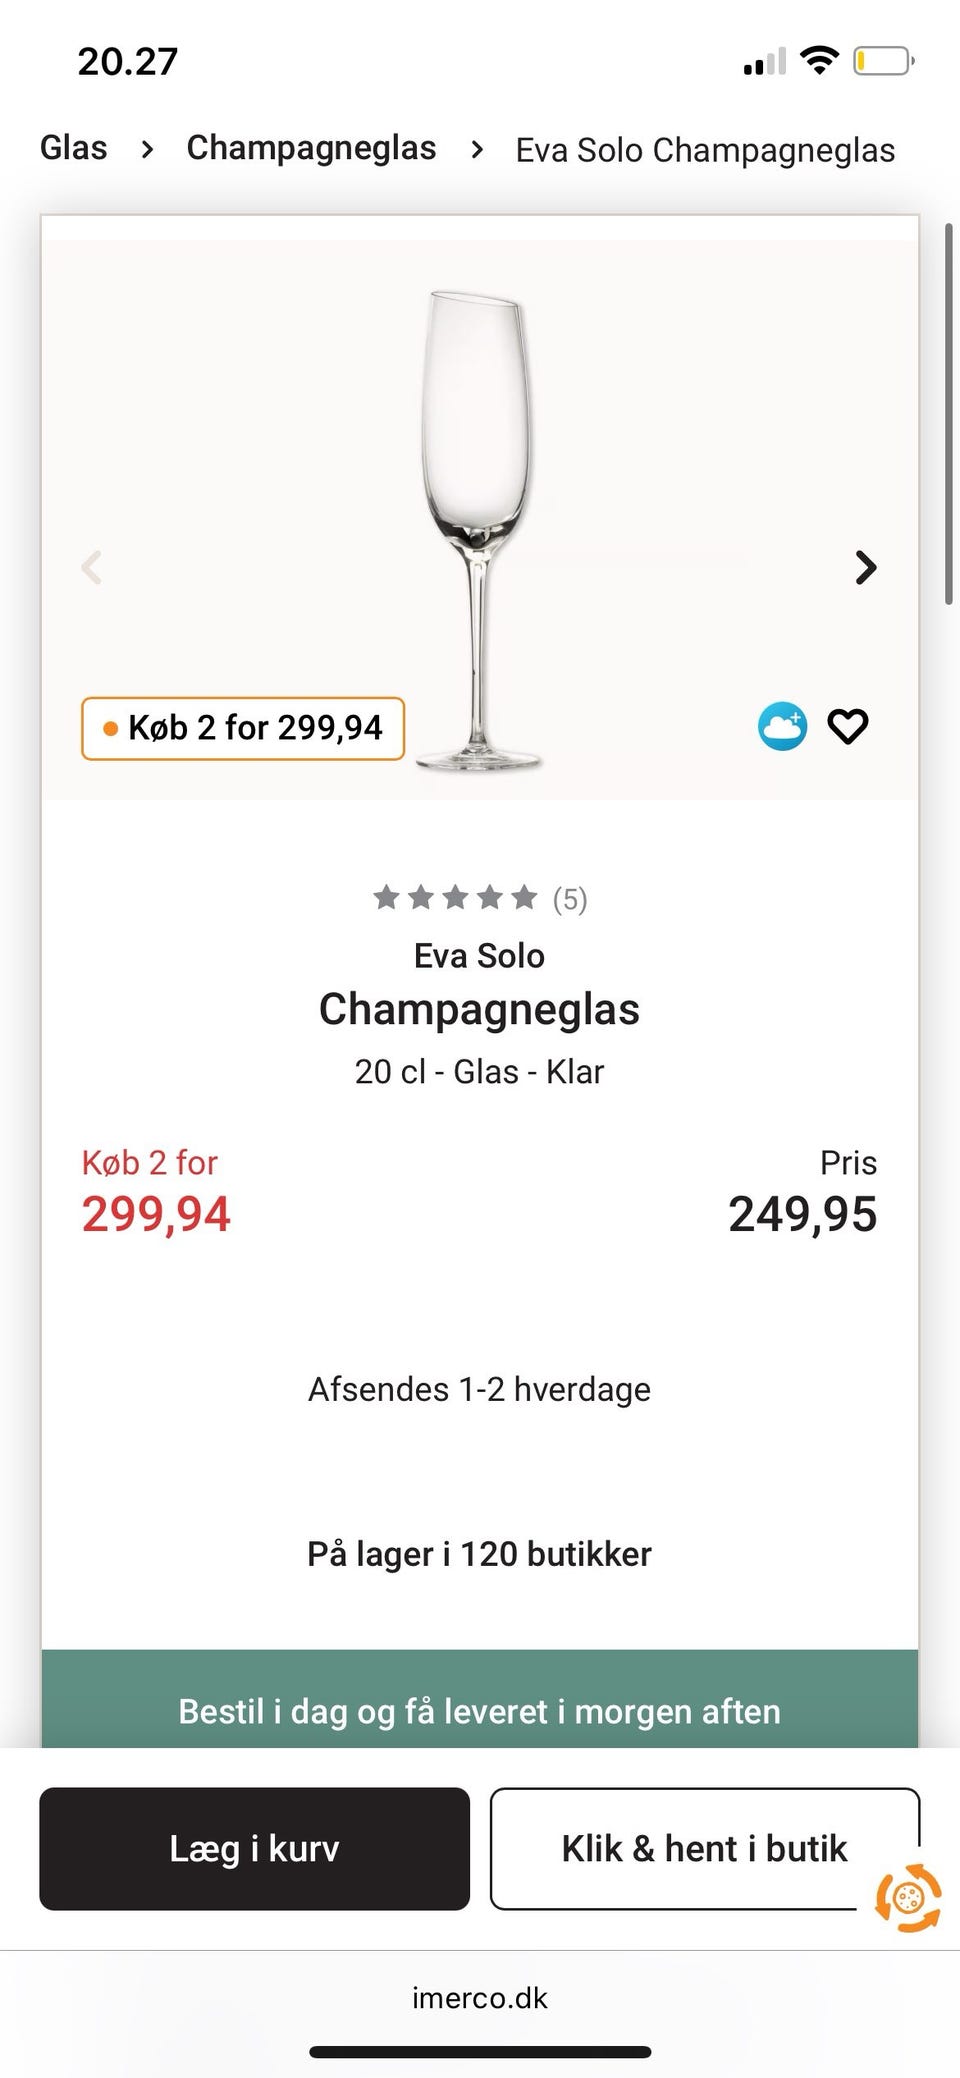Tap the Wi-Fi status icon

coord(820,61)
